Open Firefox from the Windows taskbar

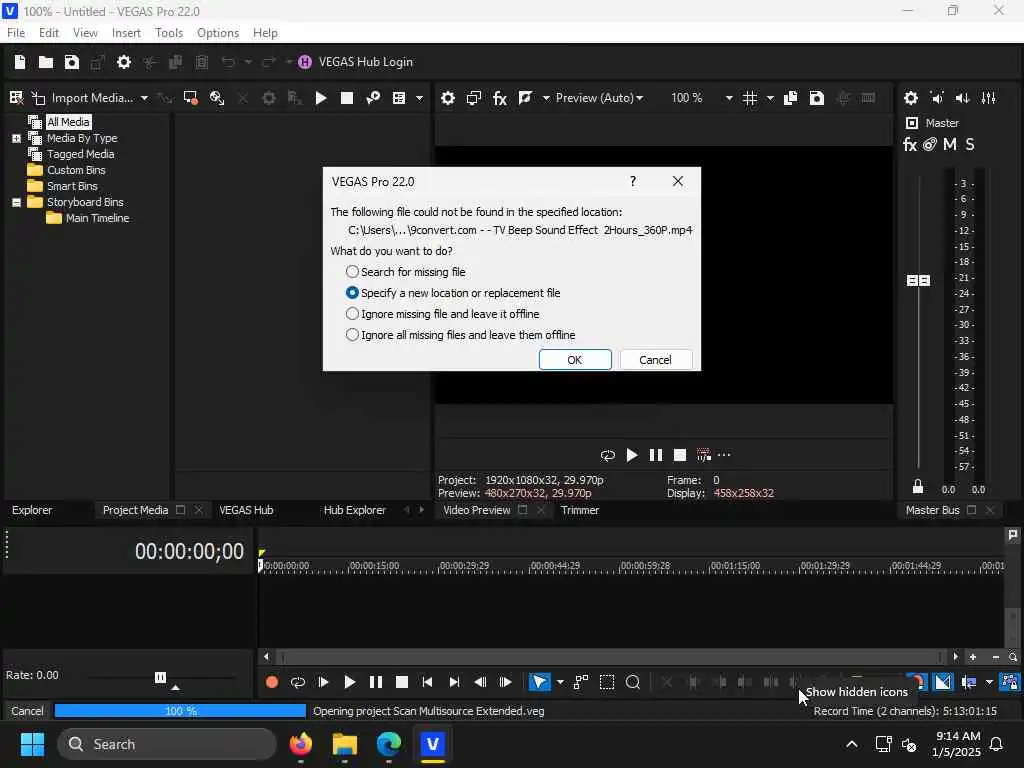point(301,744)
